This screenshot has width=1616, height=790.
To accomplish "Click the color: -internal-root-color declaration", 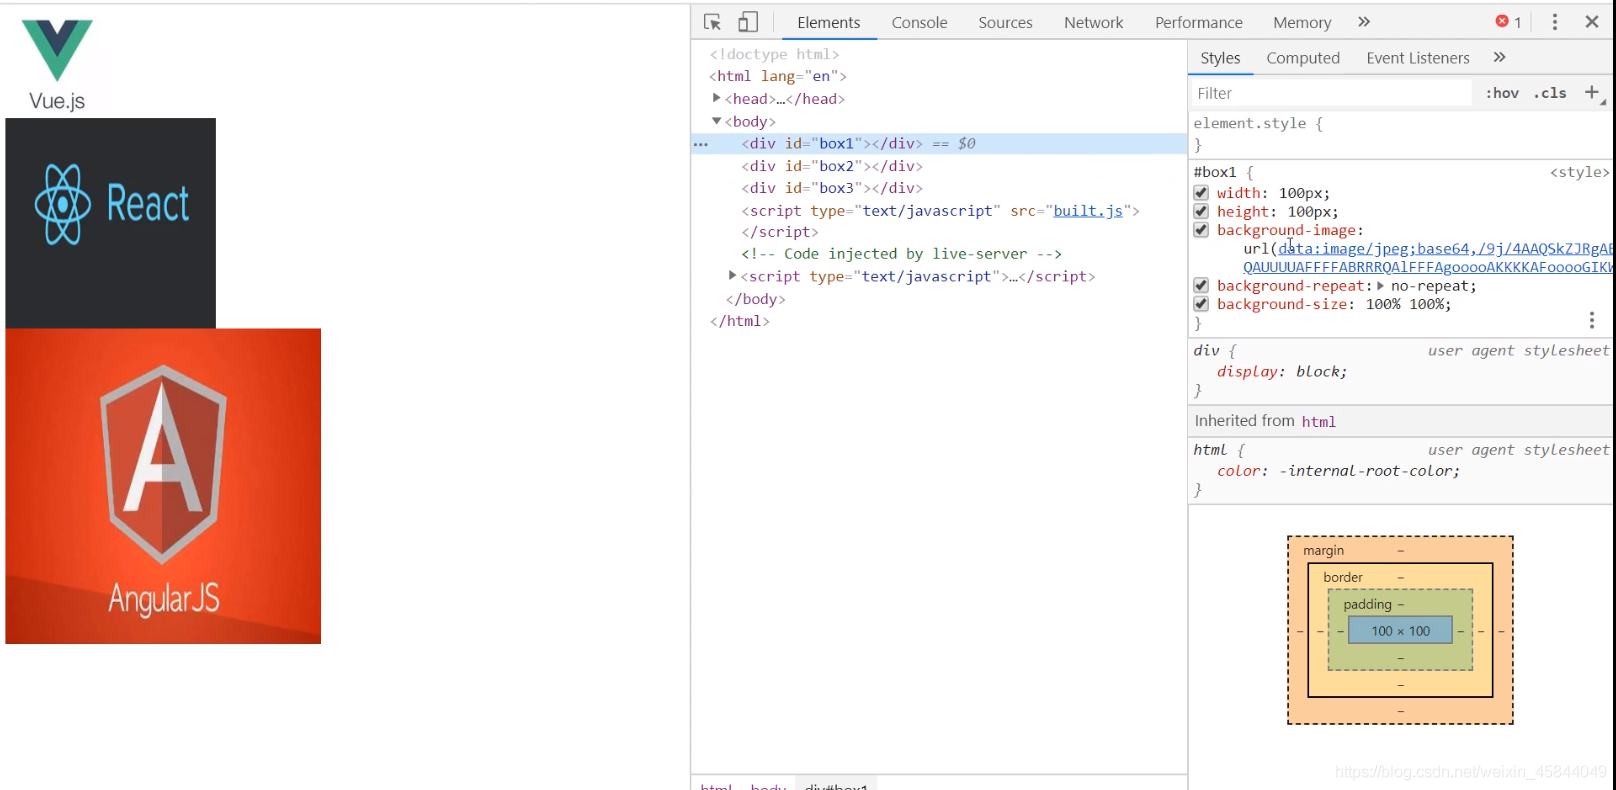I will coord(1338,470).
